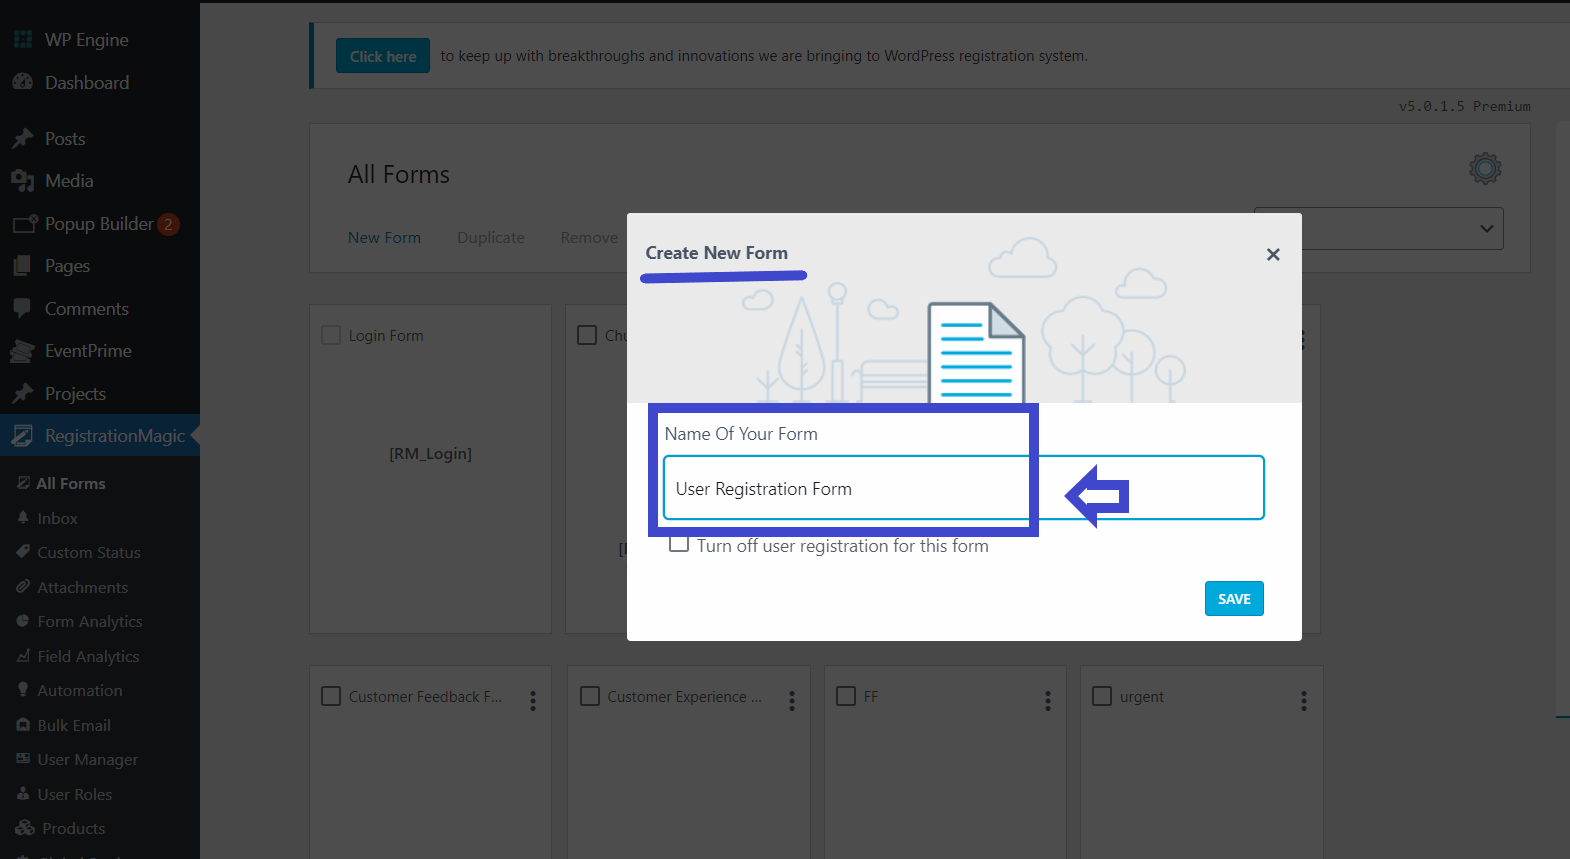
Task: Click the EventPrime icon
Action: [23, 351]
